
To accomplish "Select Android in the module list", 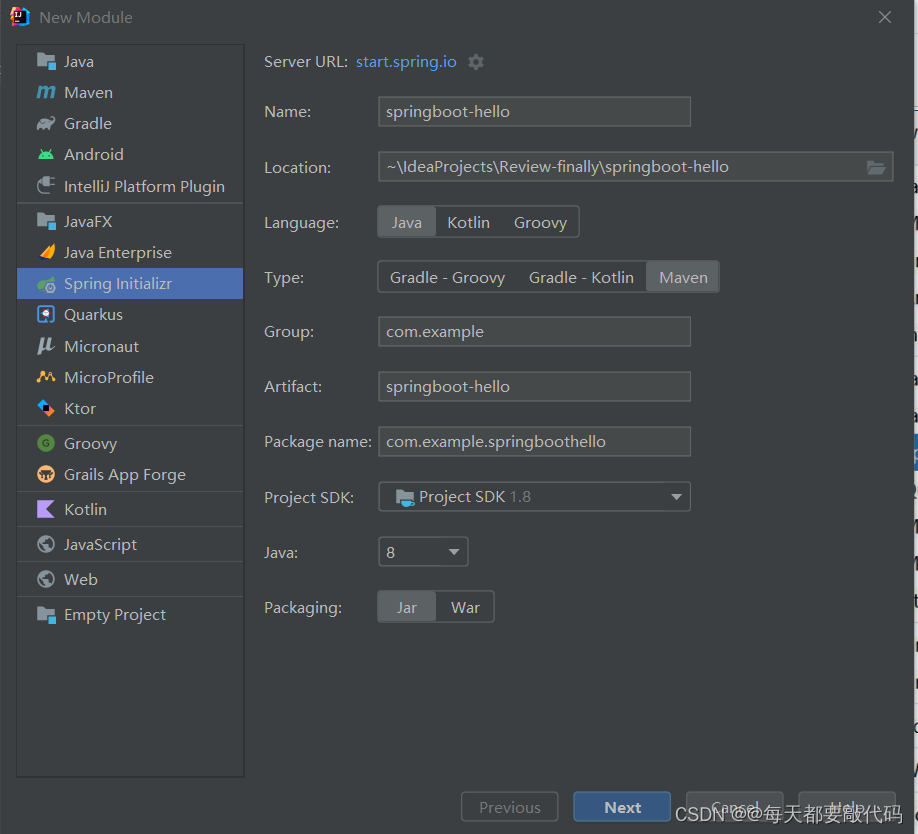I will (x=130, y=155).
